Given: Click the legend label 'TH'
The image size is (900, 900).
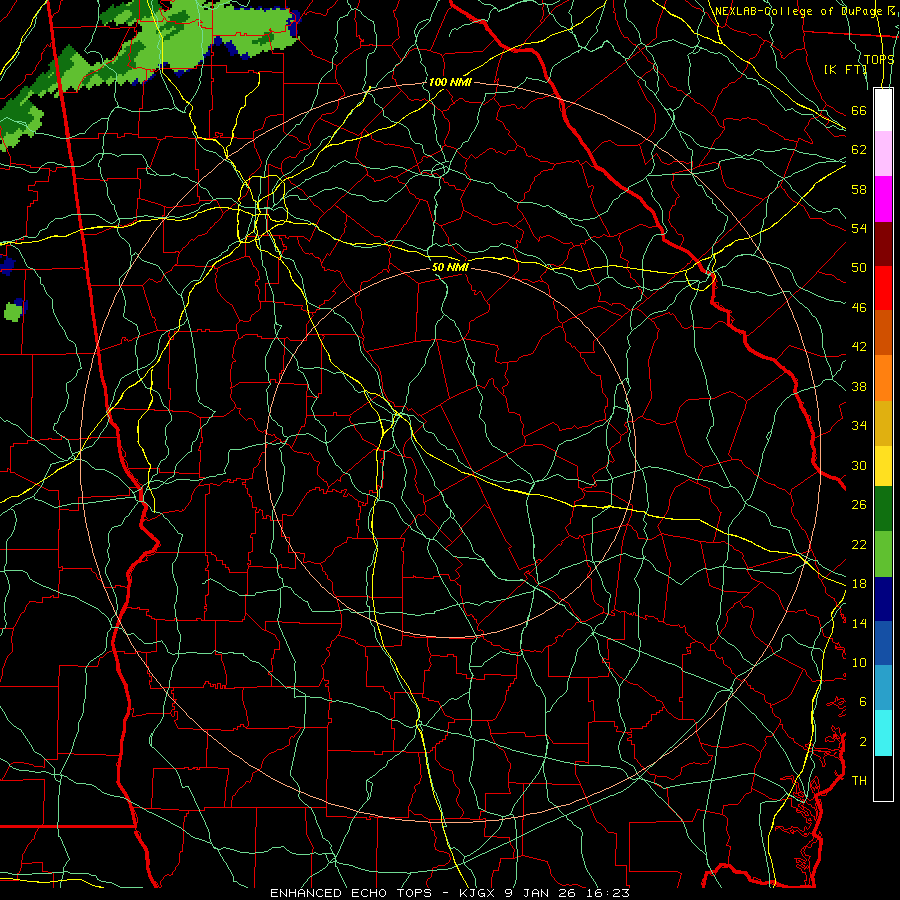Looking at the screenshot, I should [x=859, y=781].
